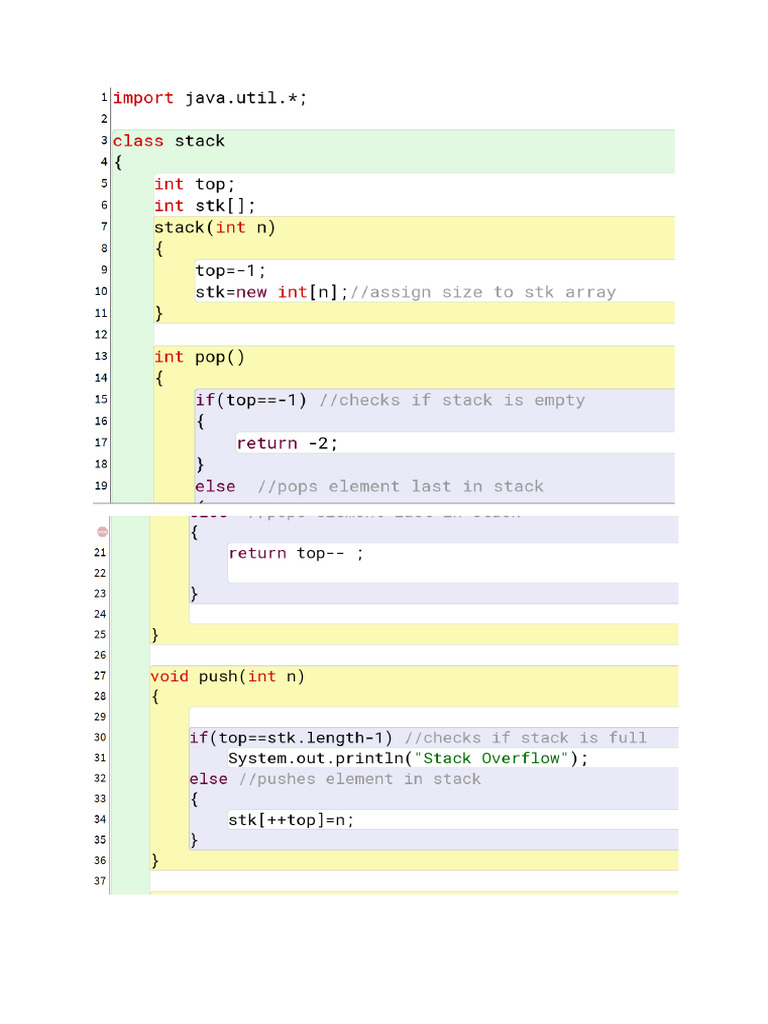768x1024 pixels.
Task: Click 'top=-1;' statement in constructor
Action: coord(231,270)
